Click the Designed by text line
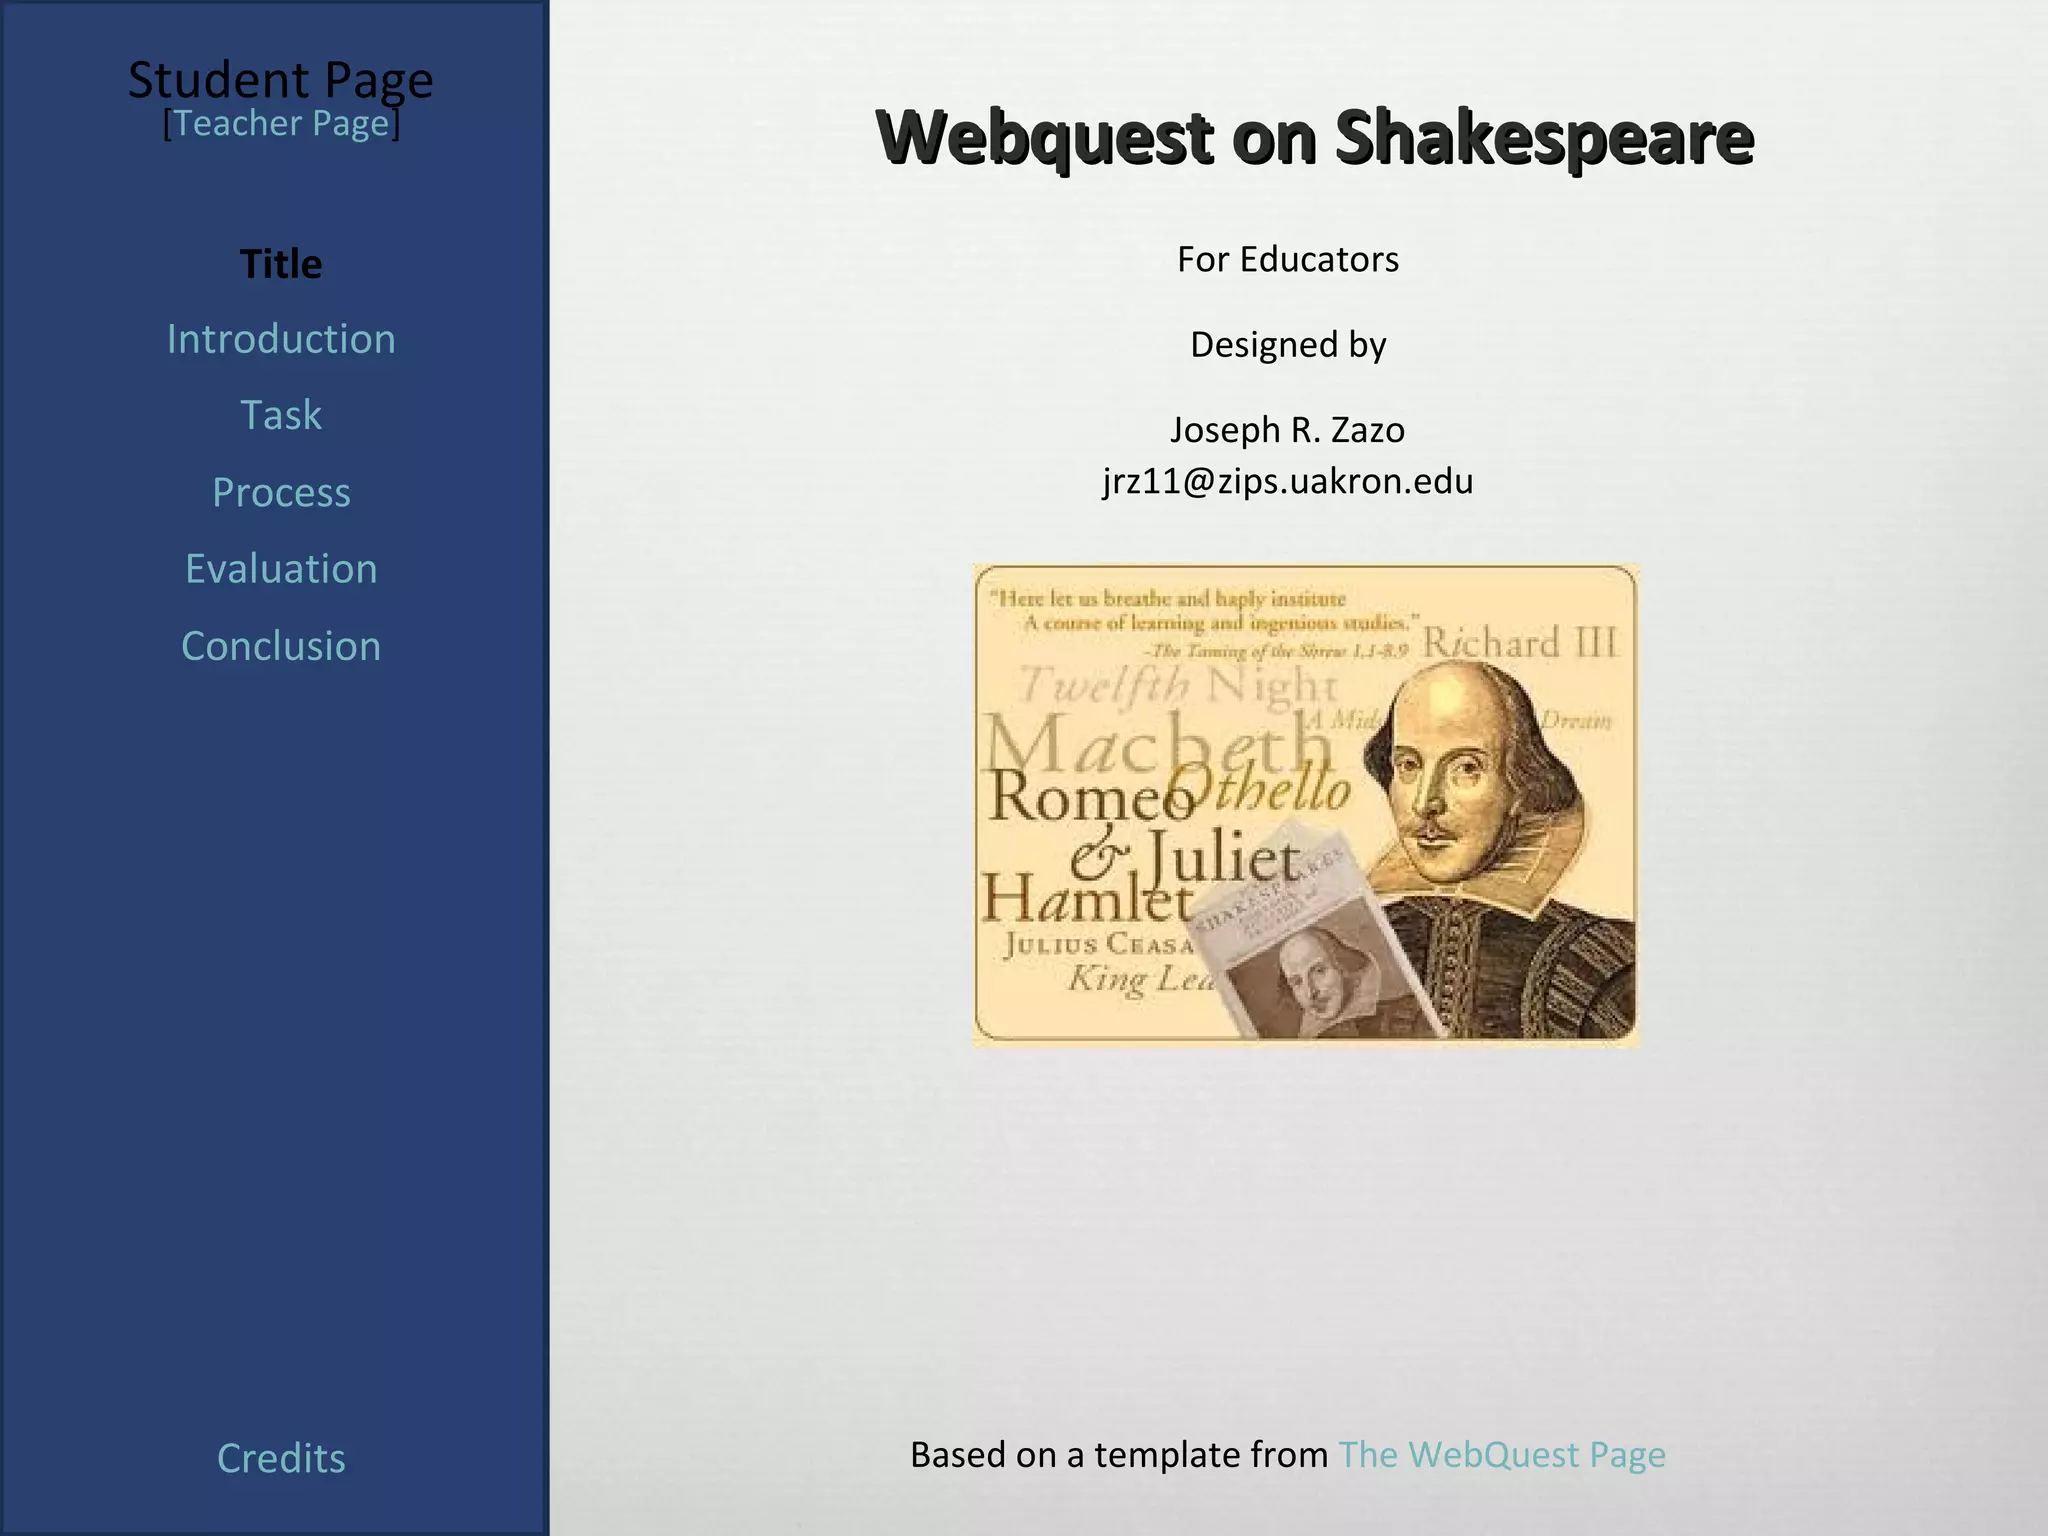The width and height of the screenshot is (2048, 1536). coord(1288,345)
